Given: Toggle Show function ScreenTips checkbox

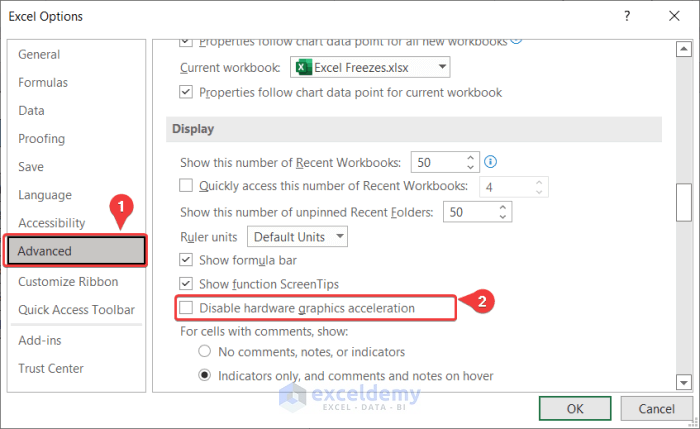Looking at the screenshot, I should click(186, 283).
